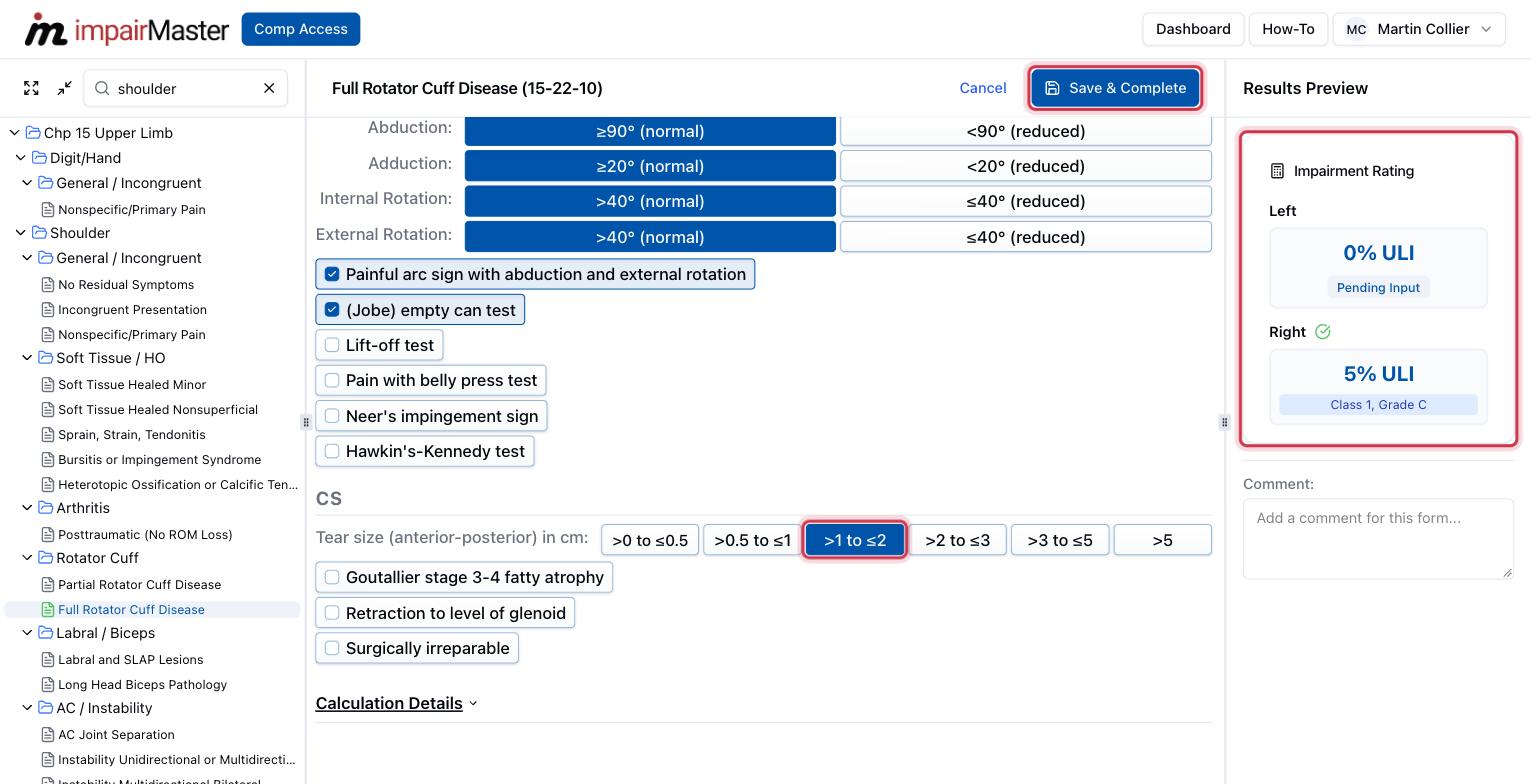Click document icon for Partial Rotator Cuff Disease

coord(47,584)
